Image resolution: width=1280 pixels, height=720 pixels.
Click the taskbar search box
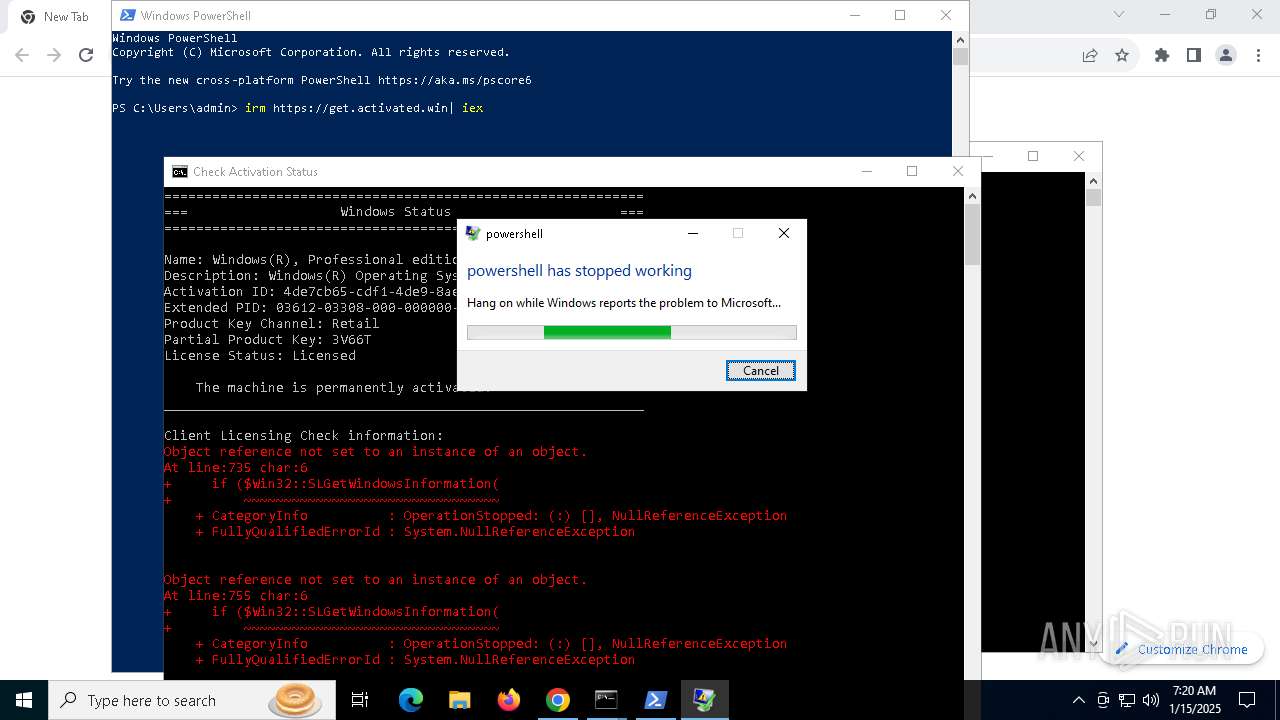pos(192,700)
